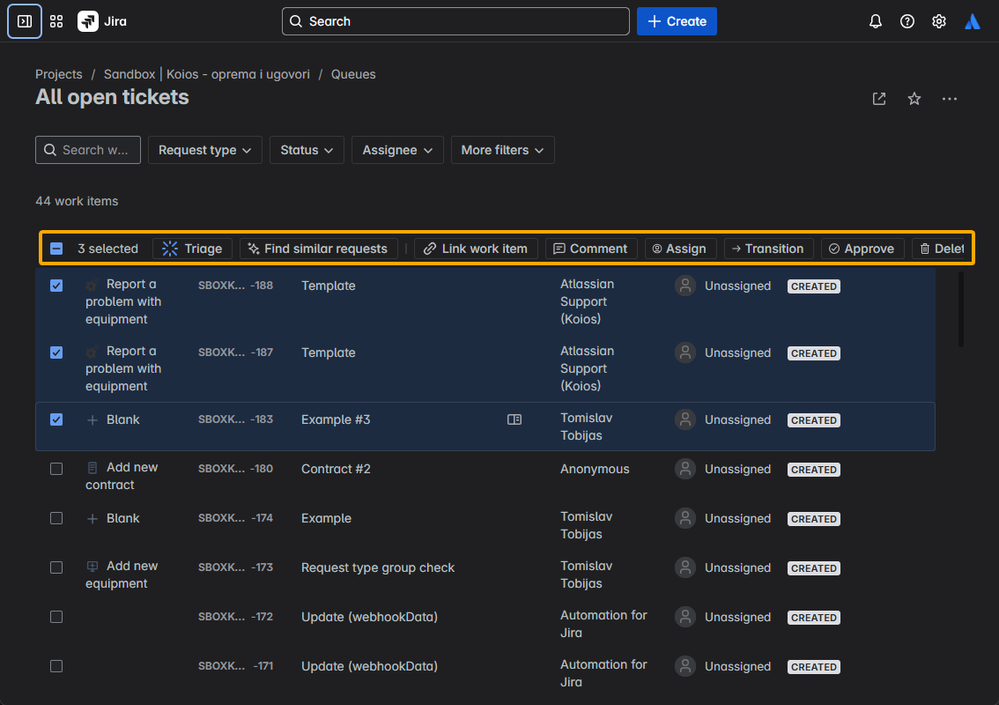Open the three-dot more actions menu
Screen dimensions: 999x705
pos(949,99)
